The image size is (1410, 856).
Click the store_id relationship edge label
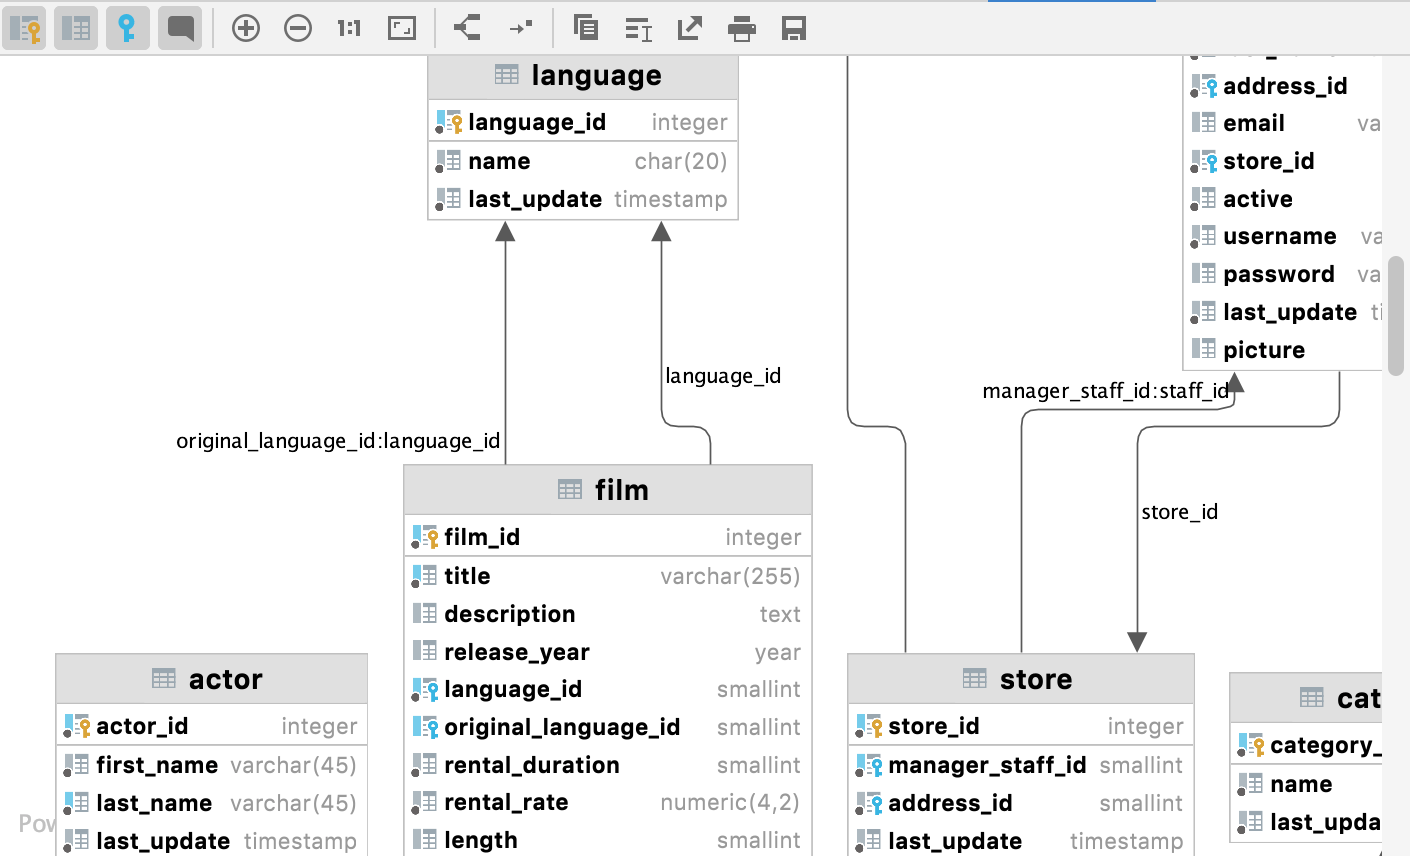(1179, 512)
